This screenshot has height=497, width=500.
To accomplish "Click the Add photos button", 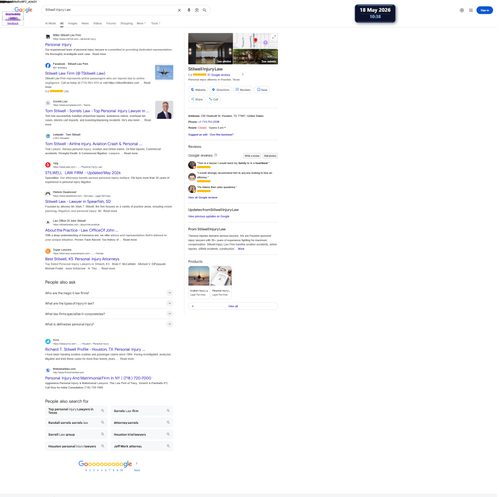I will [x=271, y=157].
